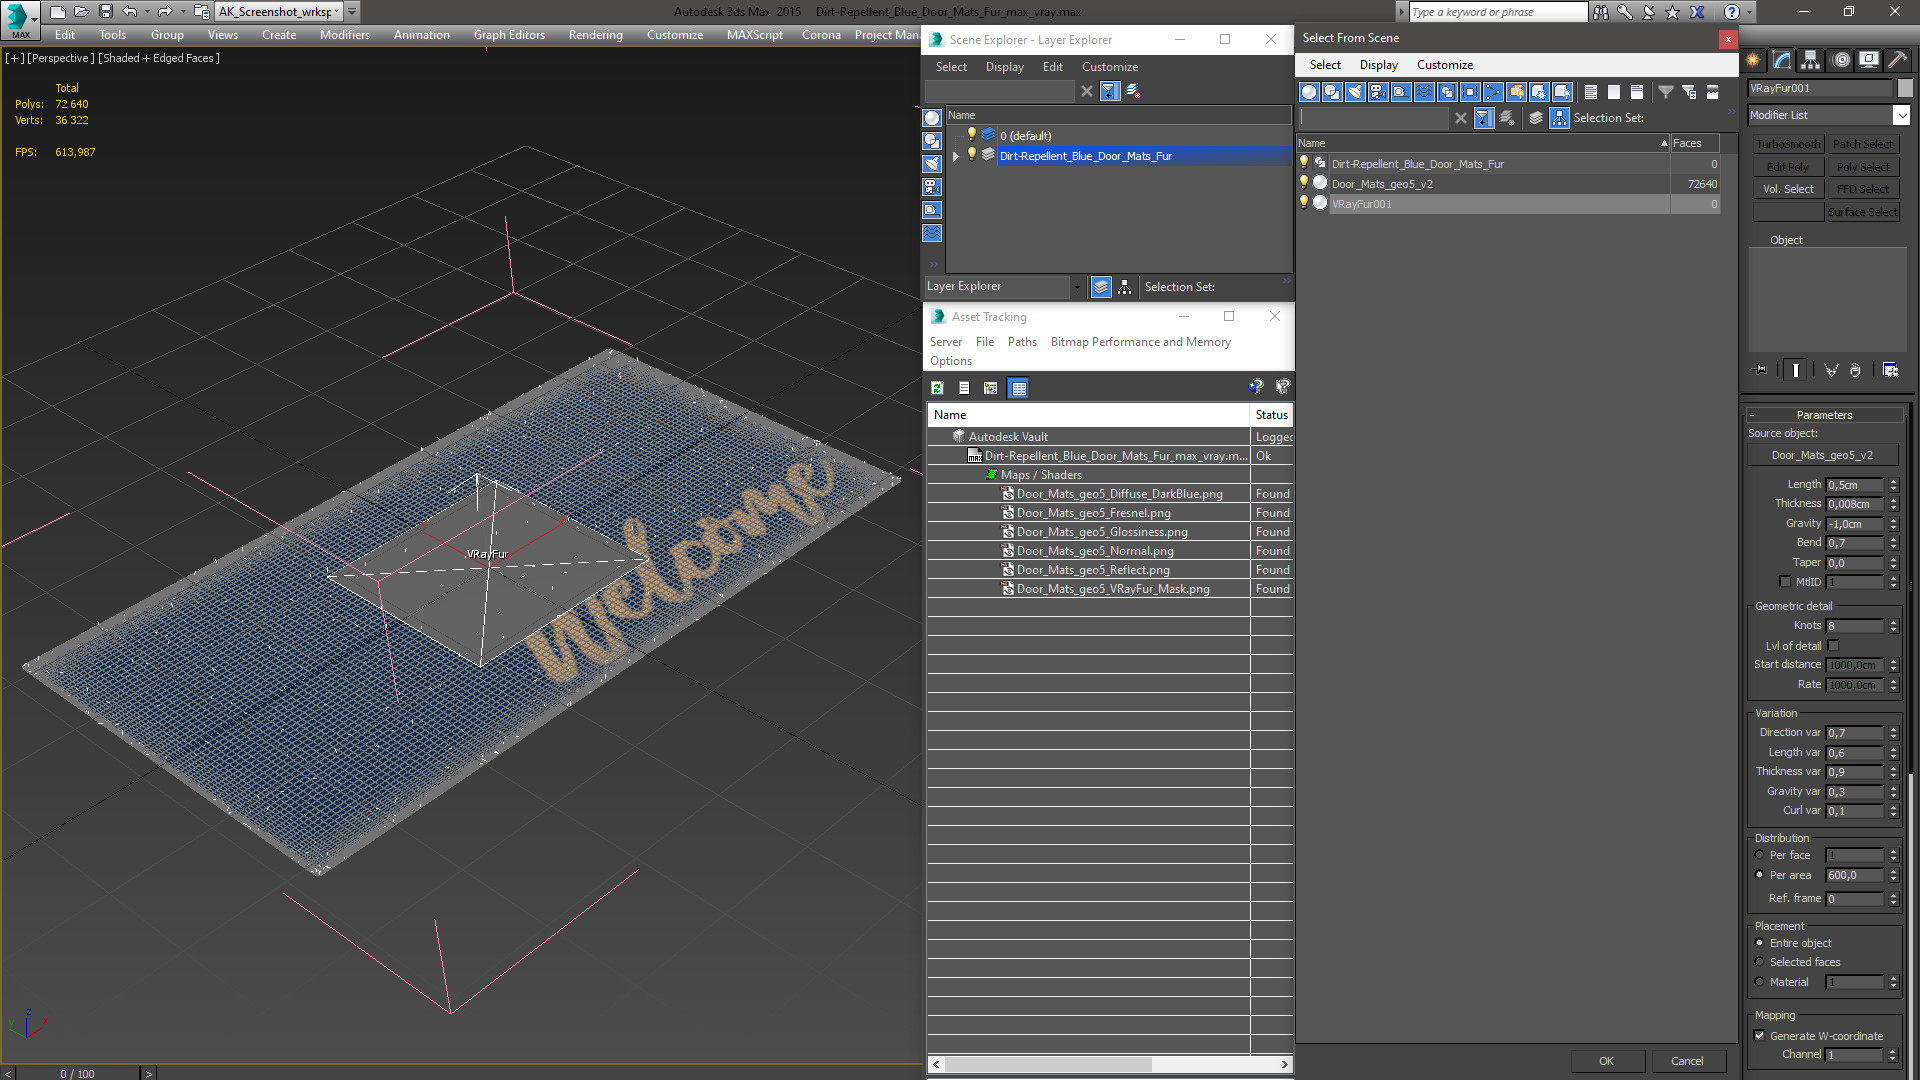Image resolution: width=1920 pixels, height=1080 pixels.
Task: Toggle visibility of VRayFur001 in Select From Scene
Action: (x=1304, y=203)
